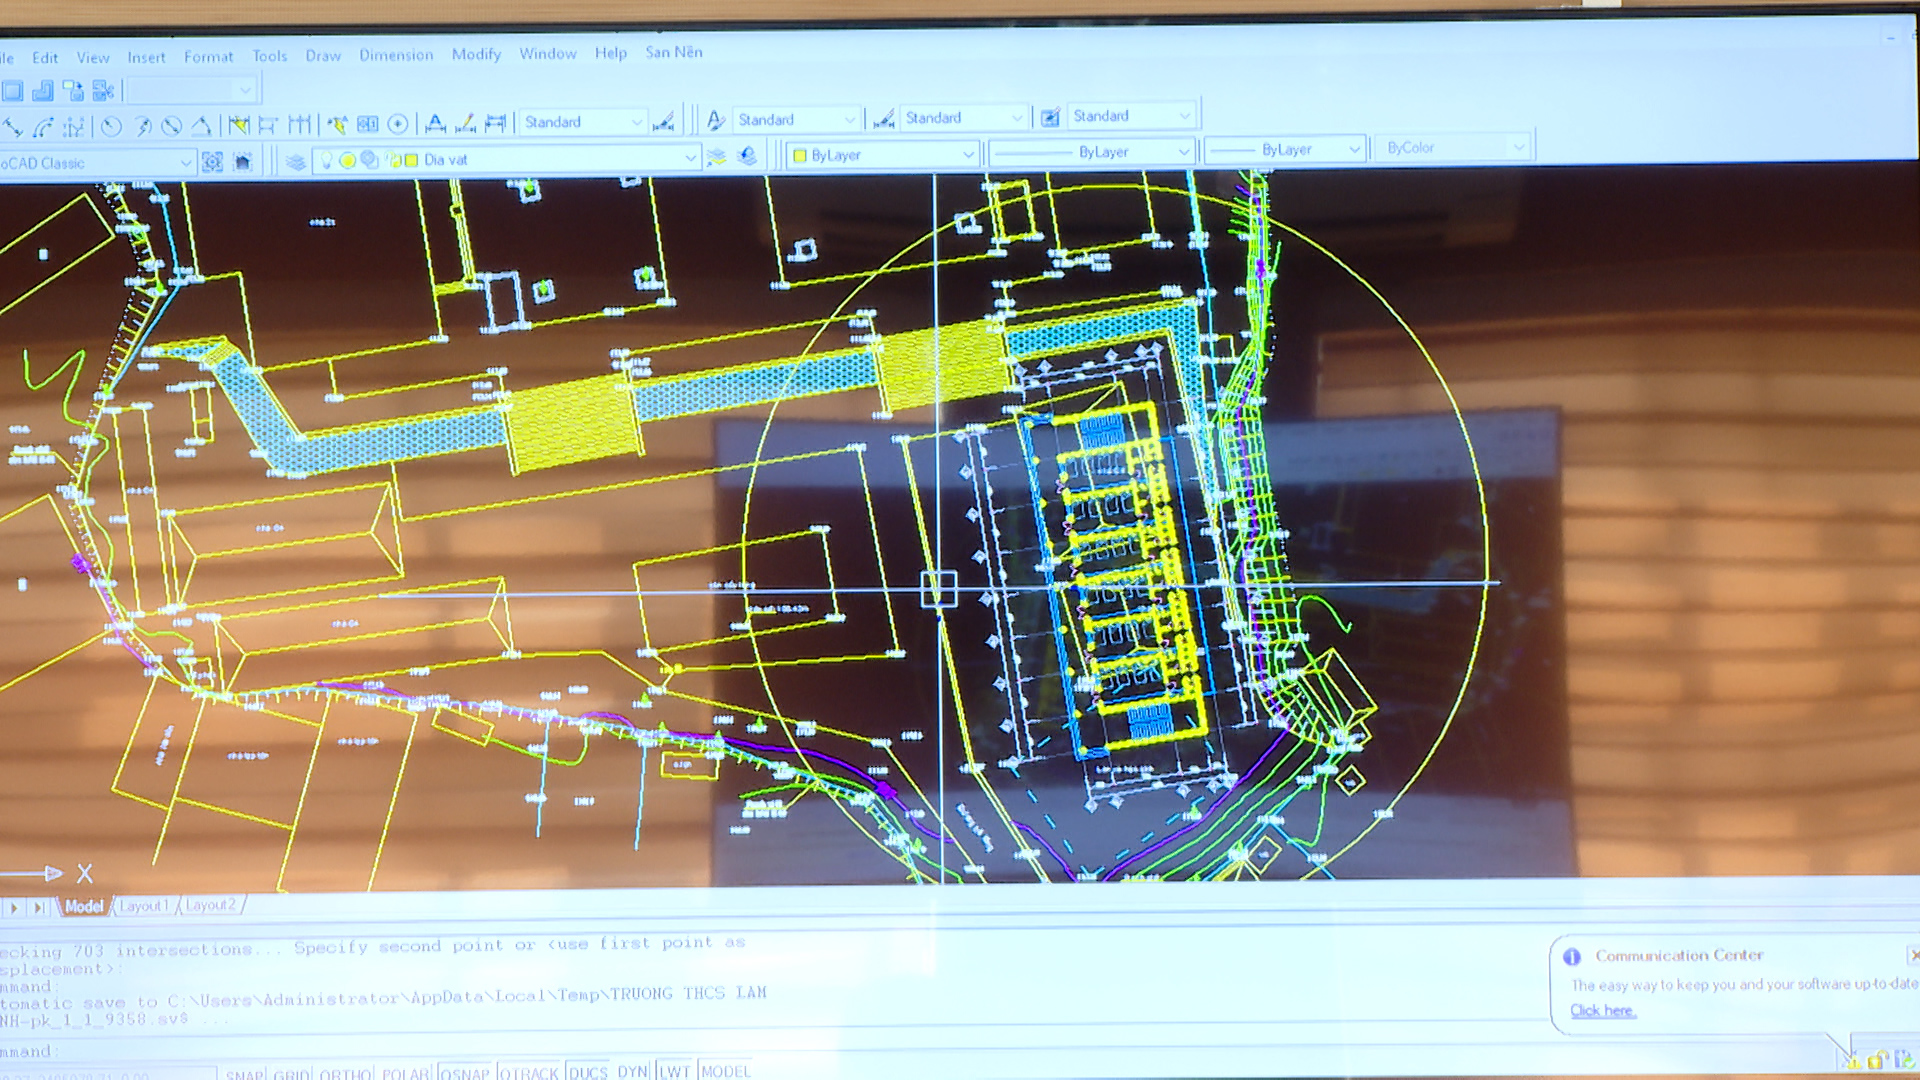Switch to the Layout2 tab
The height and width of the screenshot is (1080, 1920).
pyautogui.click(x=211, y=905)
